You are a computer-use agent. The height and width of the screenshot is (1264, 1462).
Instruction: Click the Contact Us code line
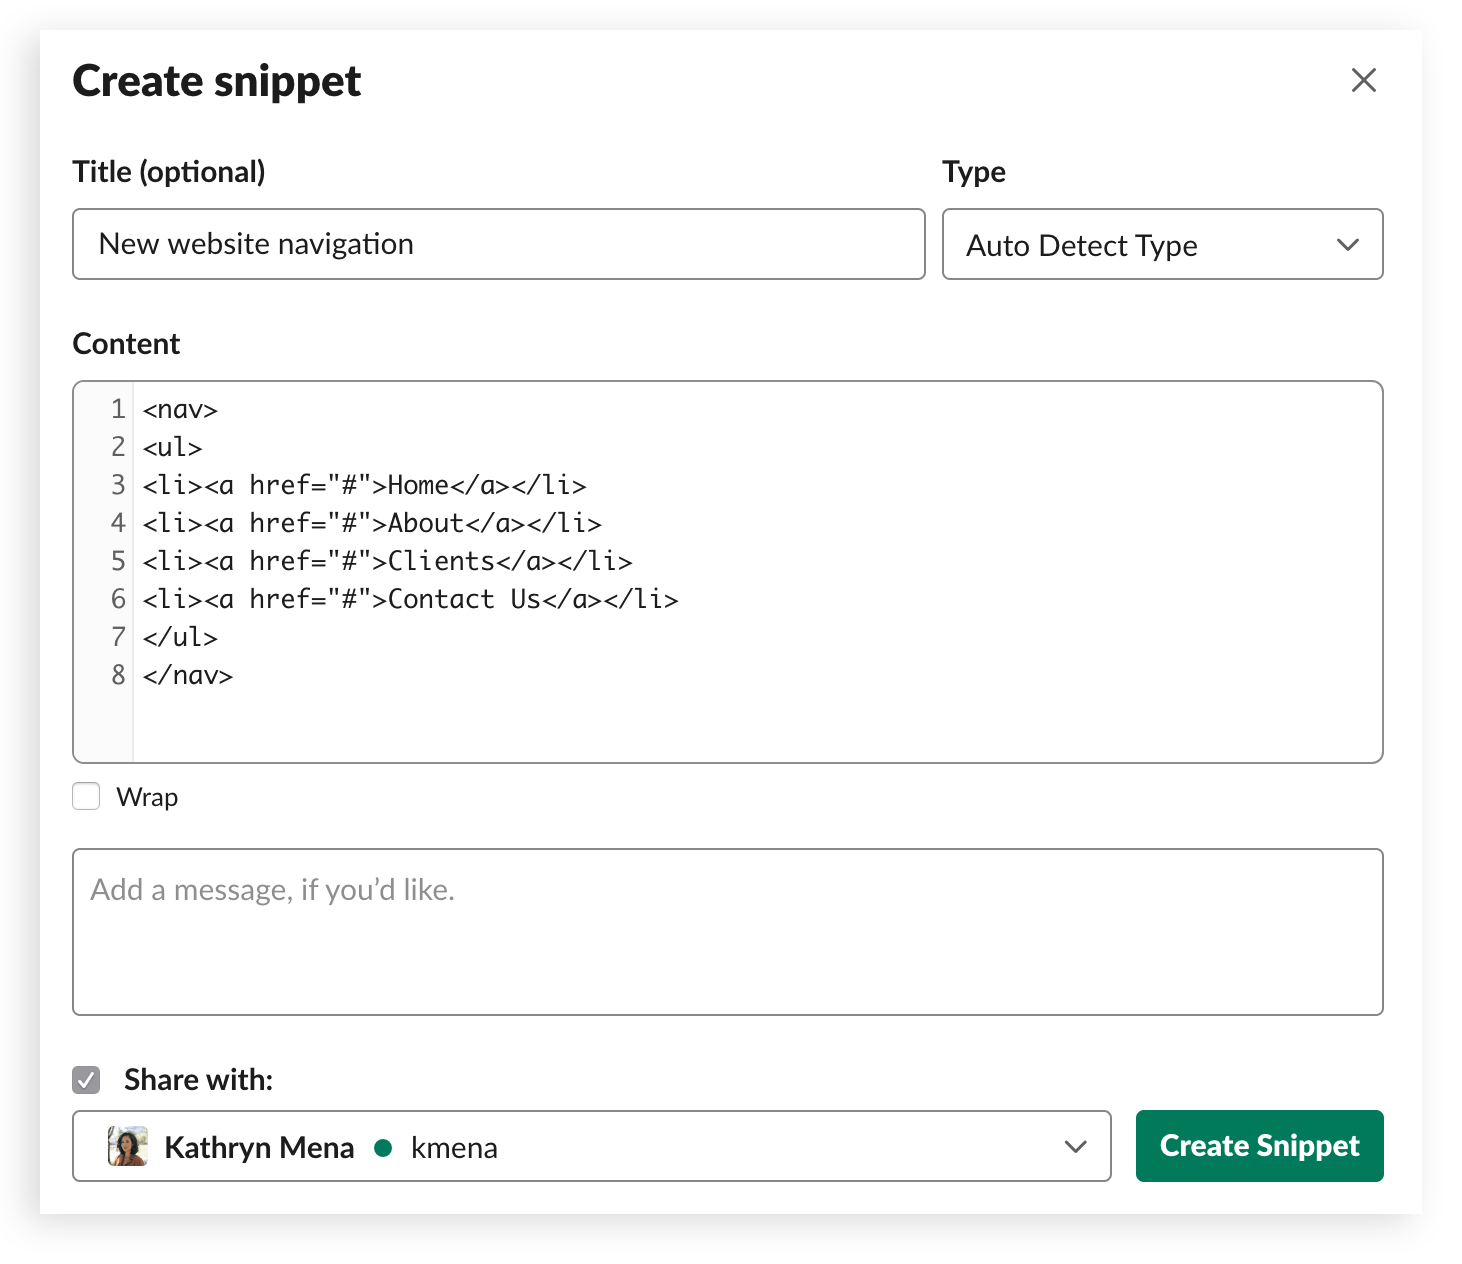(410, 600)
